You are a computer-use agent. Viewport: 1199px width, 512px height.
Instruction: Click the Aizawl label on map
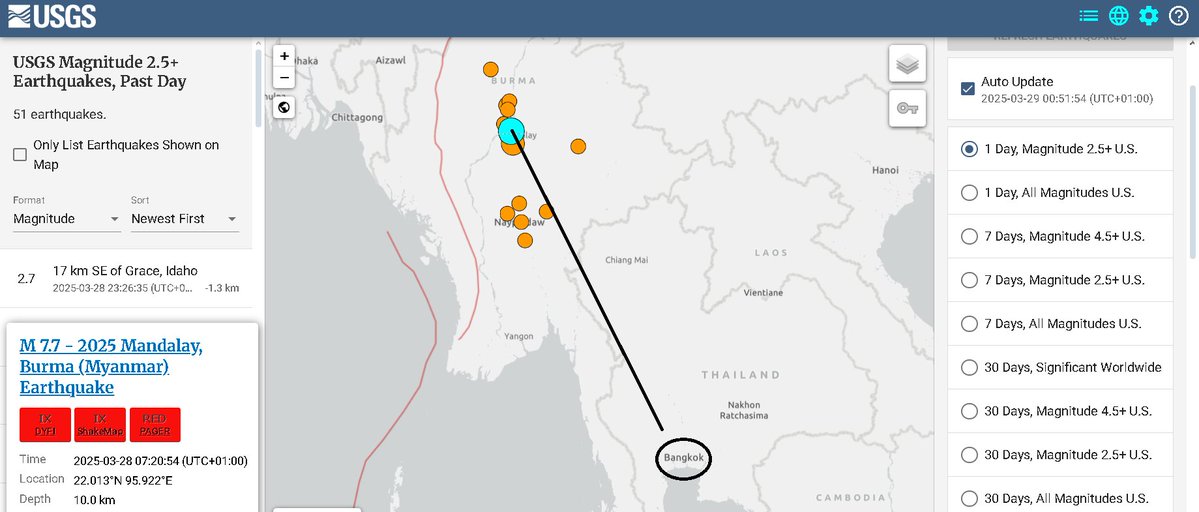click(x=391, y=60)
